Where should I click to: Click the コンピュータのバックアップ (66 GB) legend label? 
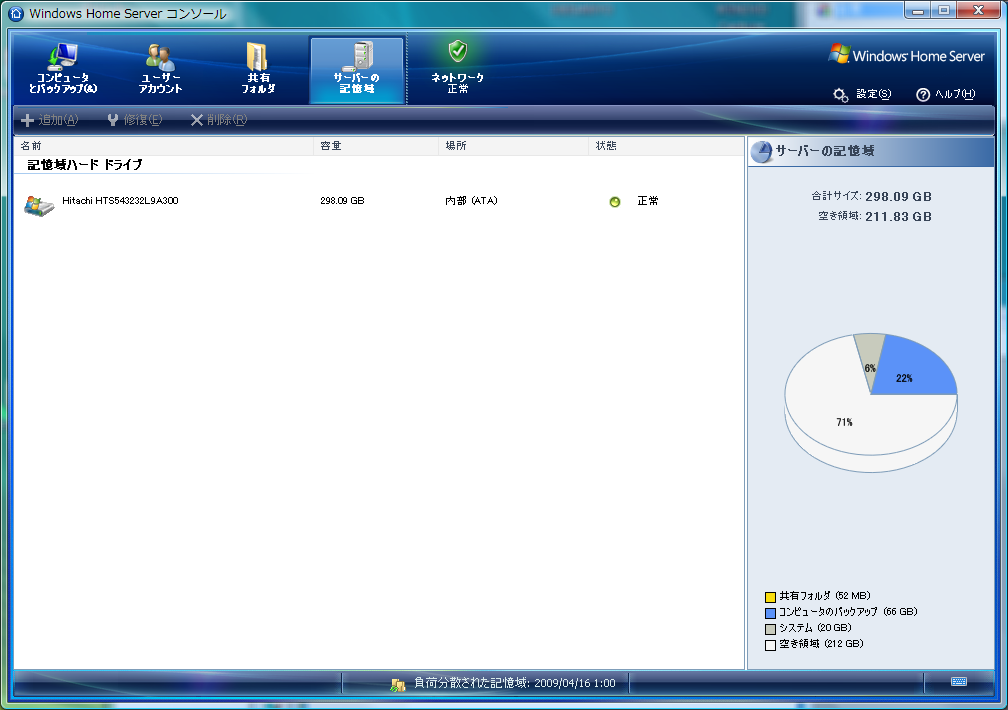click(x=848, y=612)
